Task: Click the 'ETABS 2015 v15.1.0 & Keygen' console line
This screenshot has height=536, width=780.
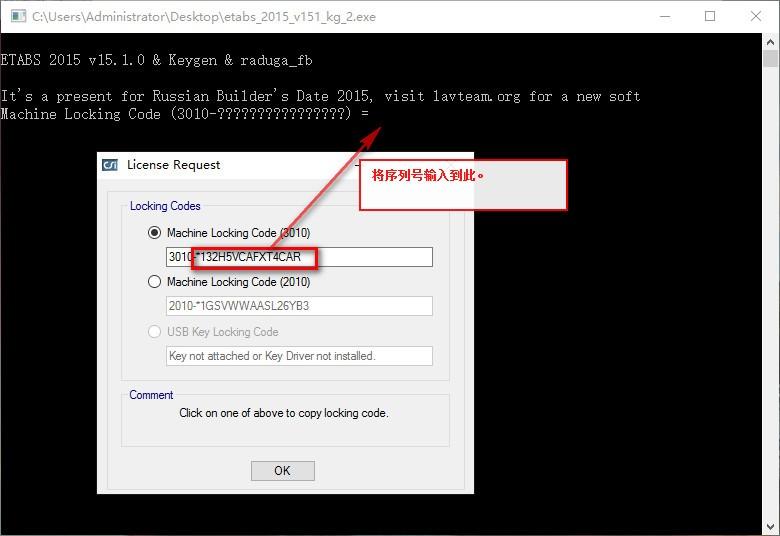Action: 156,60
